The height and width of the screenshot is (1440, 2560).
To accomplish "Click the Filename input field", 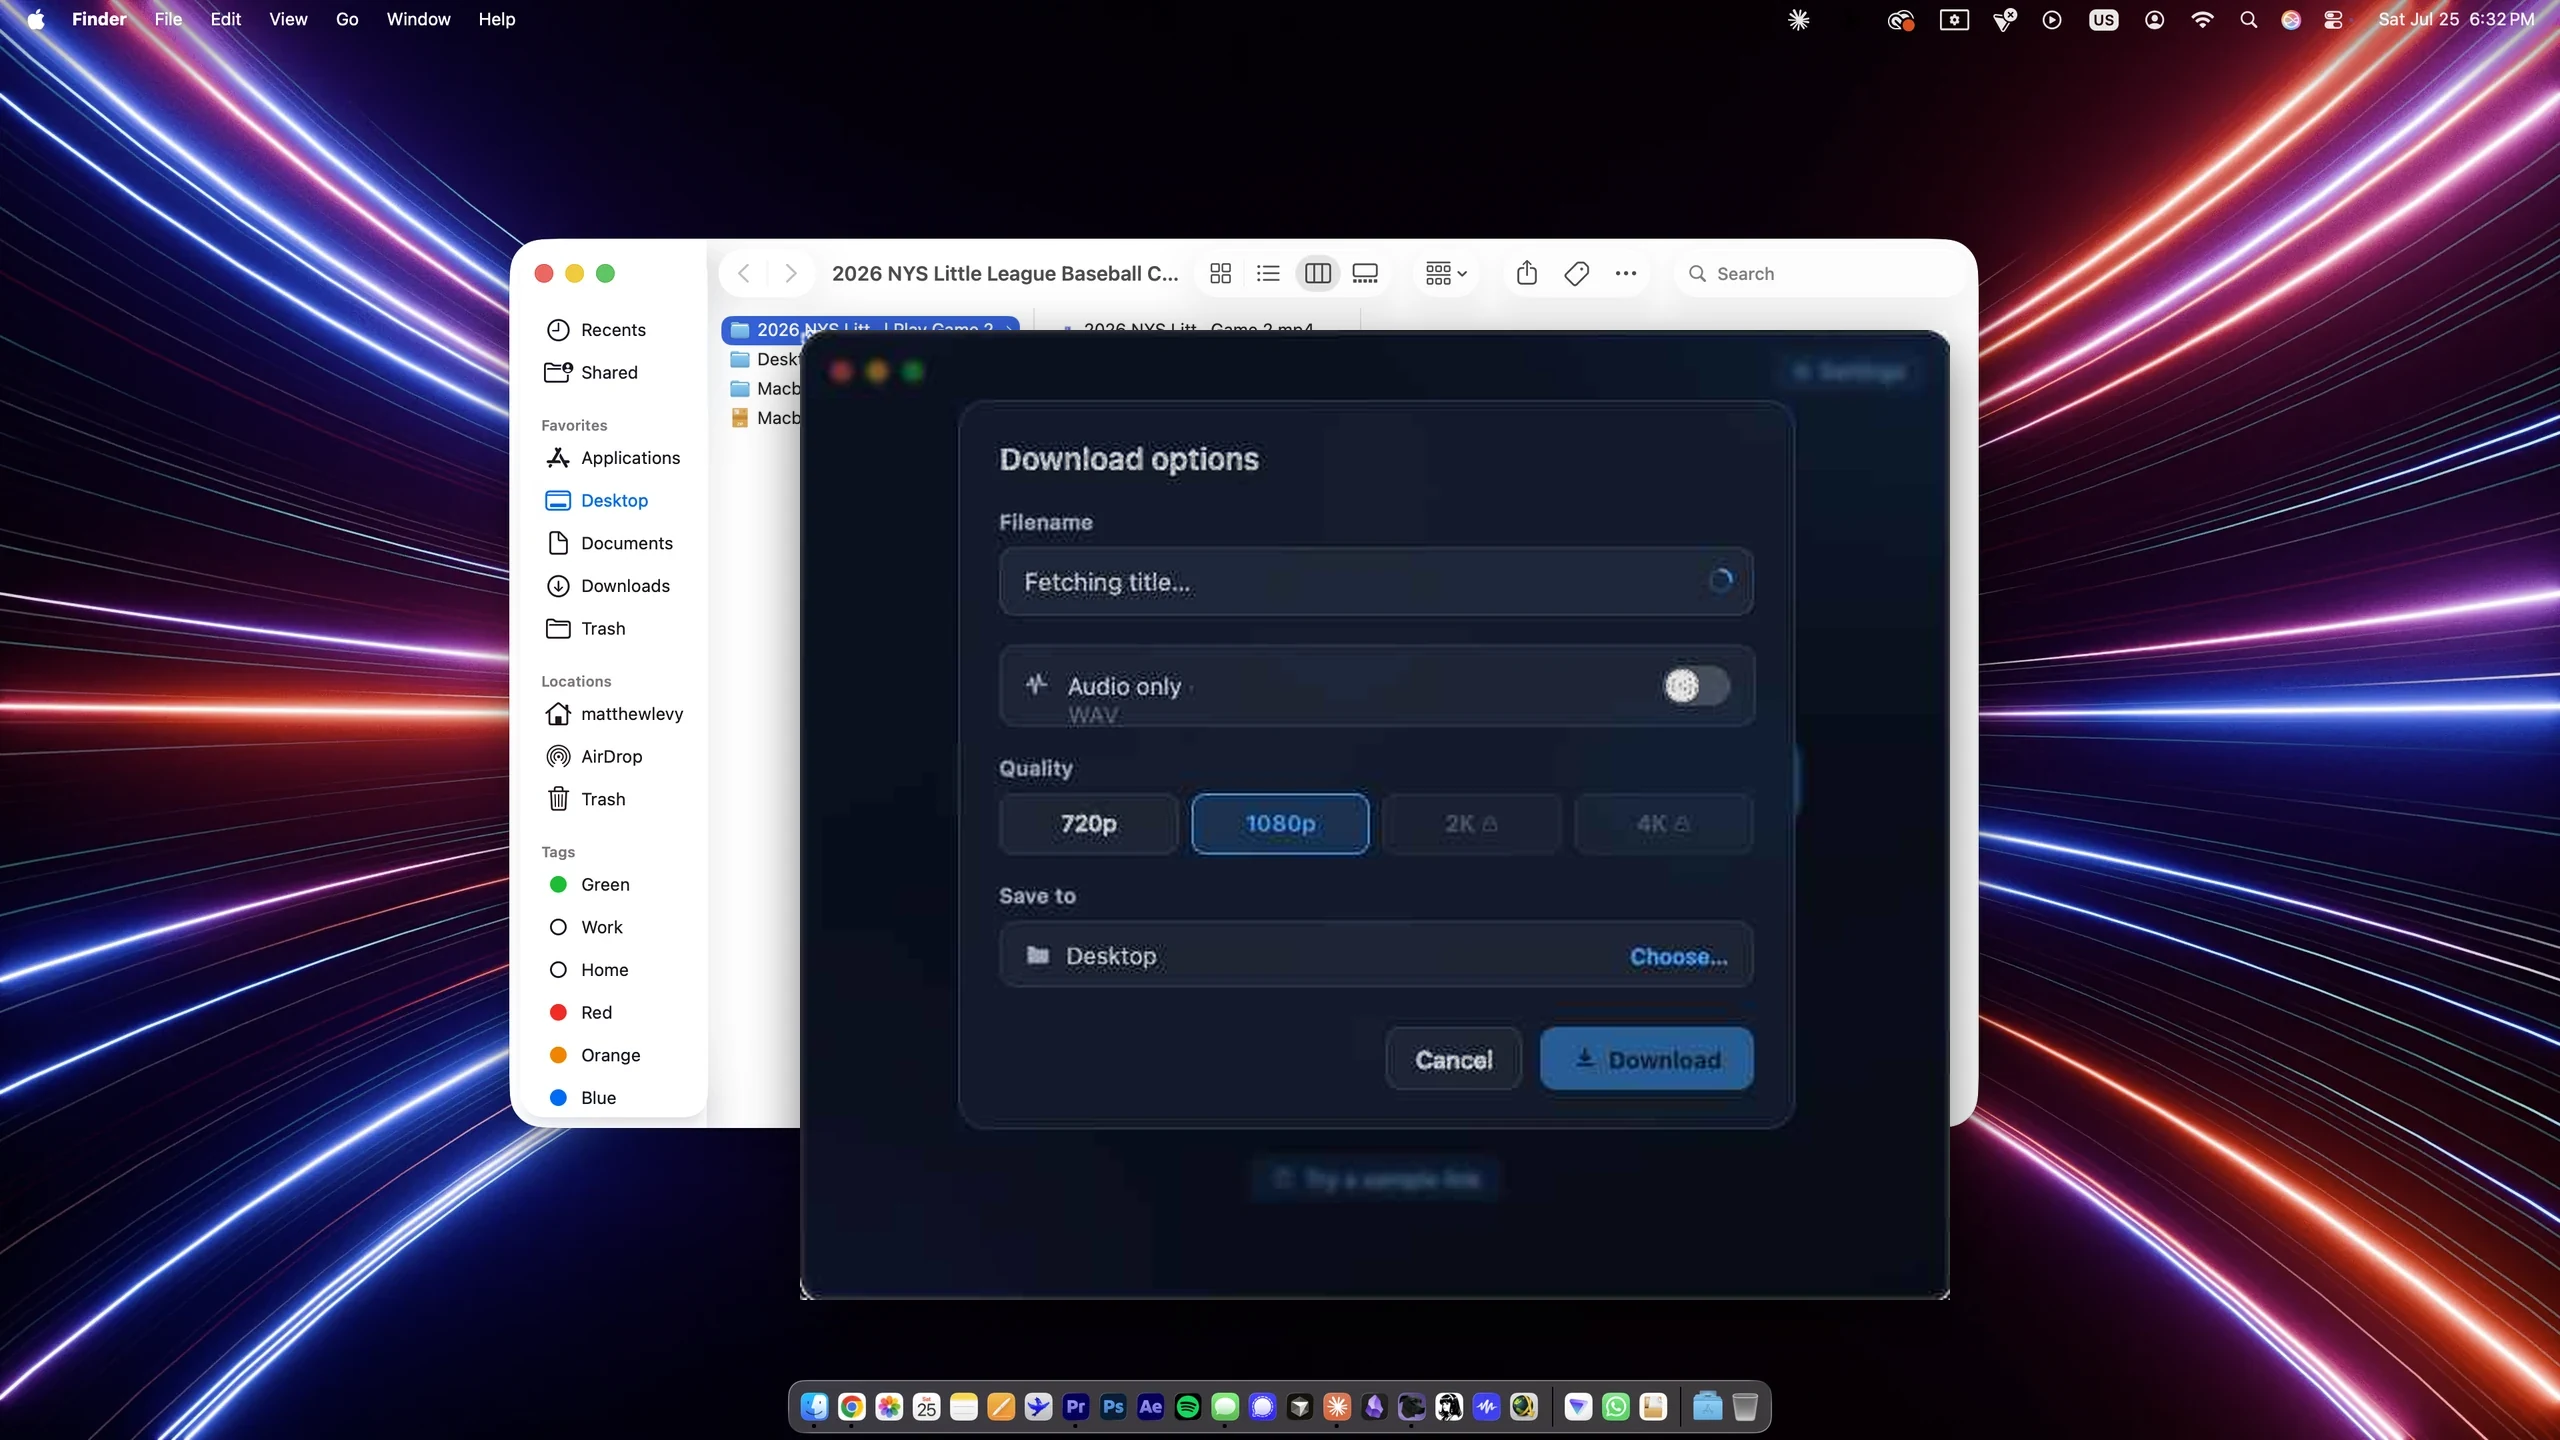I will 1375,582.
